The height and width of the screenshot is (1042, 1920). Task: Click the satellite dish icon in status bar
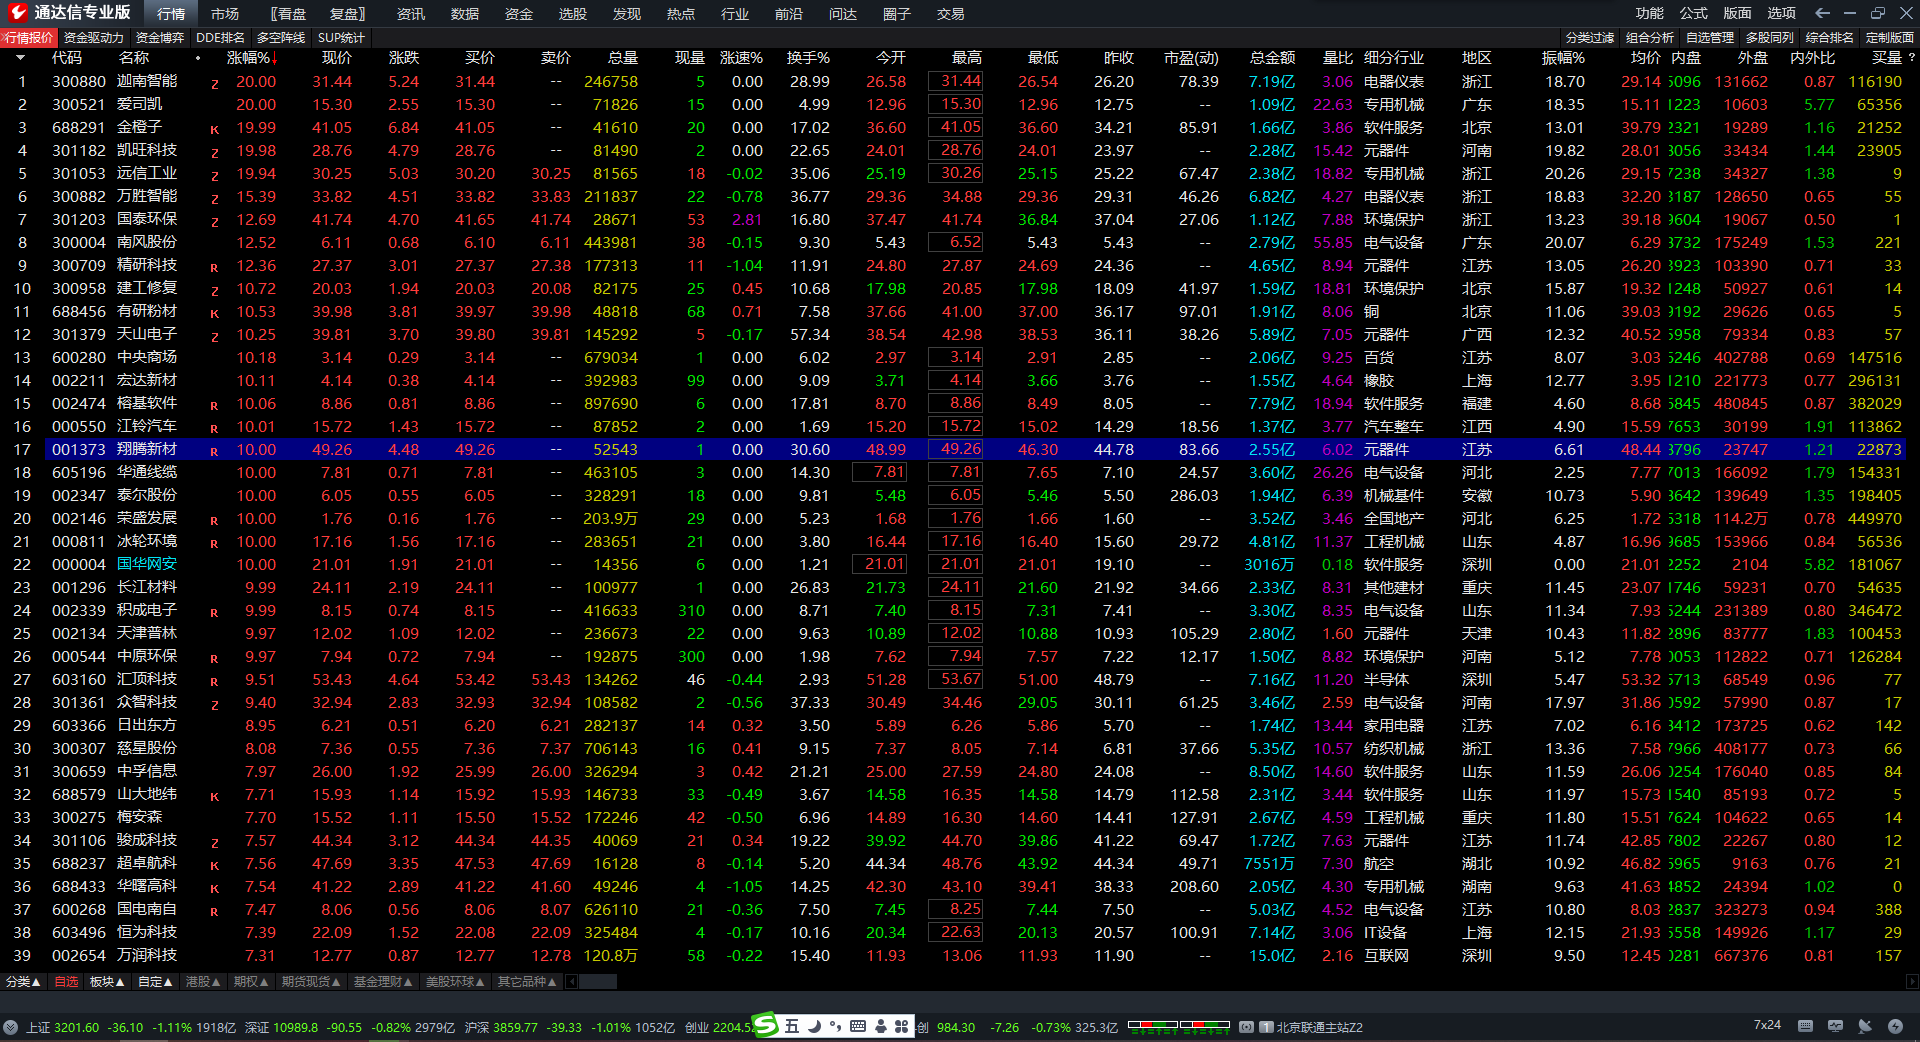[x=1865, y=1026]
